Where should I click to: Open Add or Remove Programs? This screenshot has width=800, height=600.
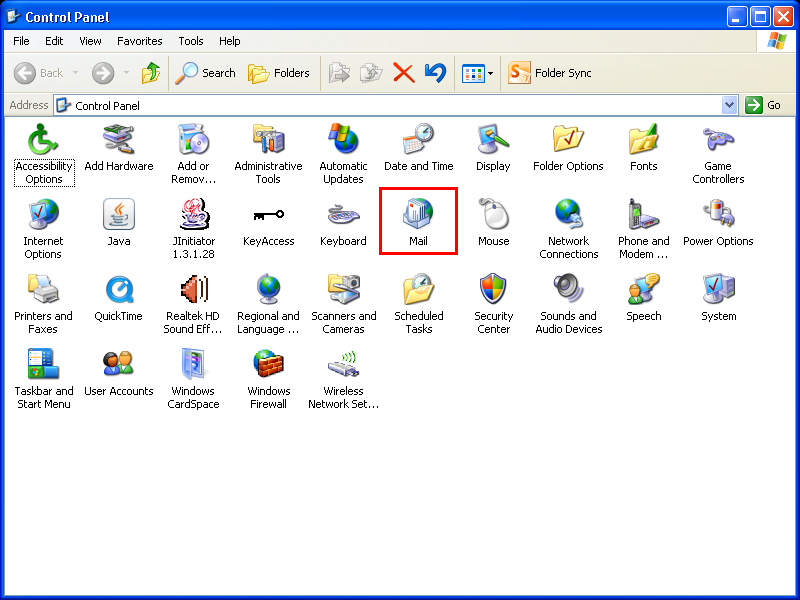[x=193, y=155]
